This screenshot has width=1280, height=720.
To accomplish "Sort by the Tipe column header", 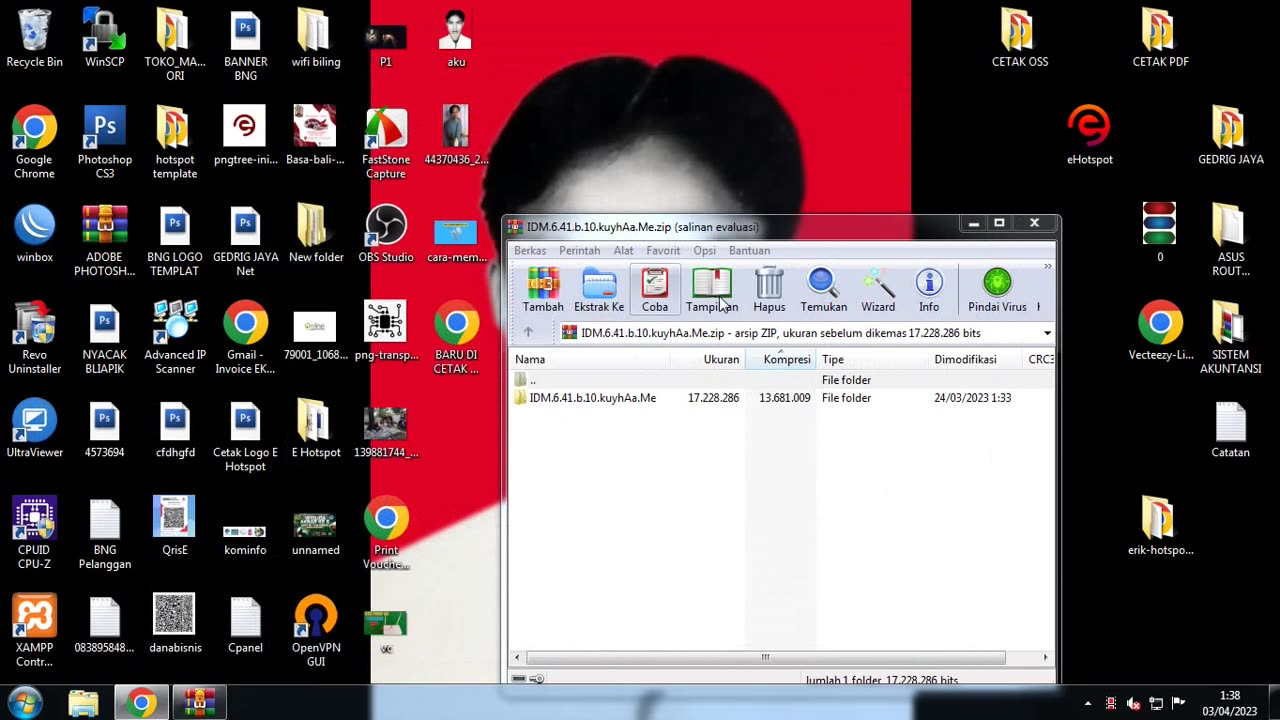I will (x=874, y=359).
